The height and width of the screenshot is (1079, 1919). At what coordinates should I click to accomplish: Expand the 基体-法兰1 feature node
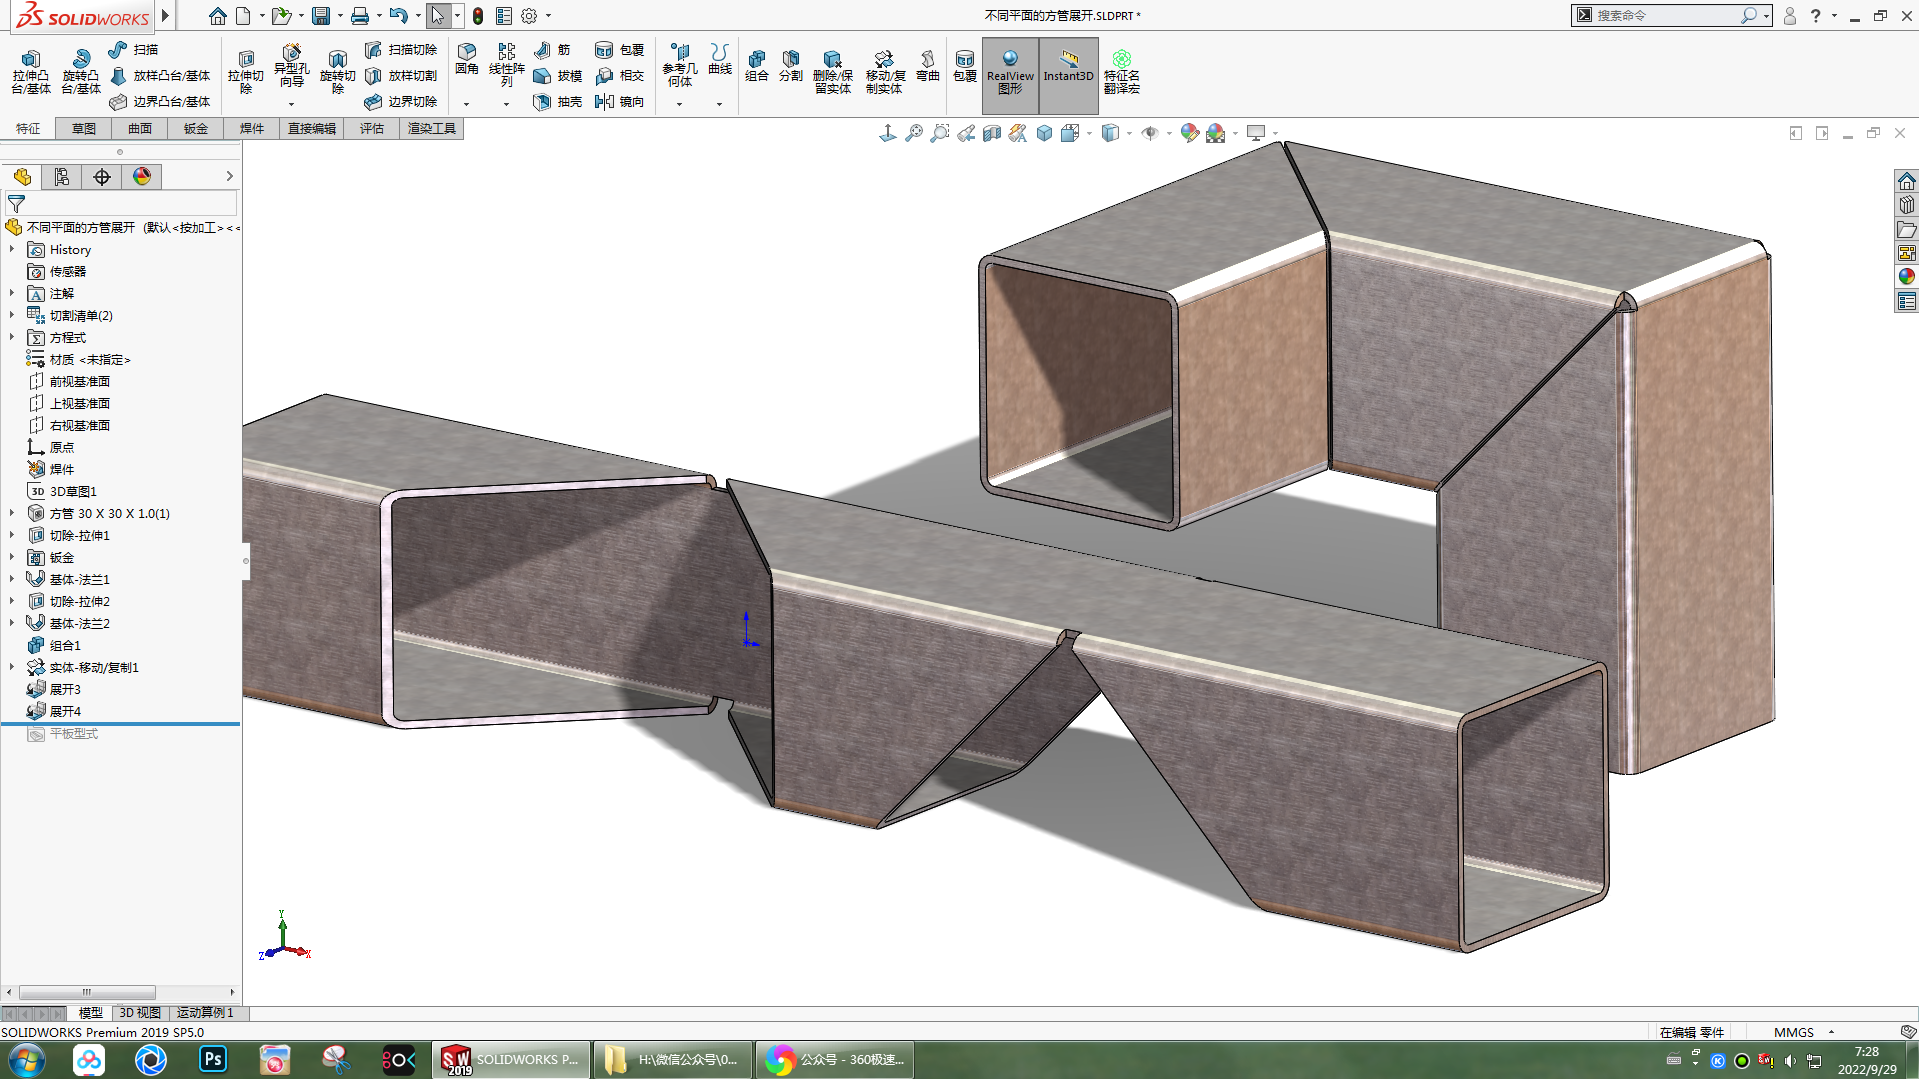point(12,579)
